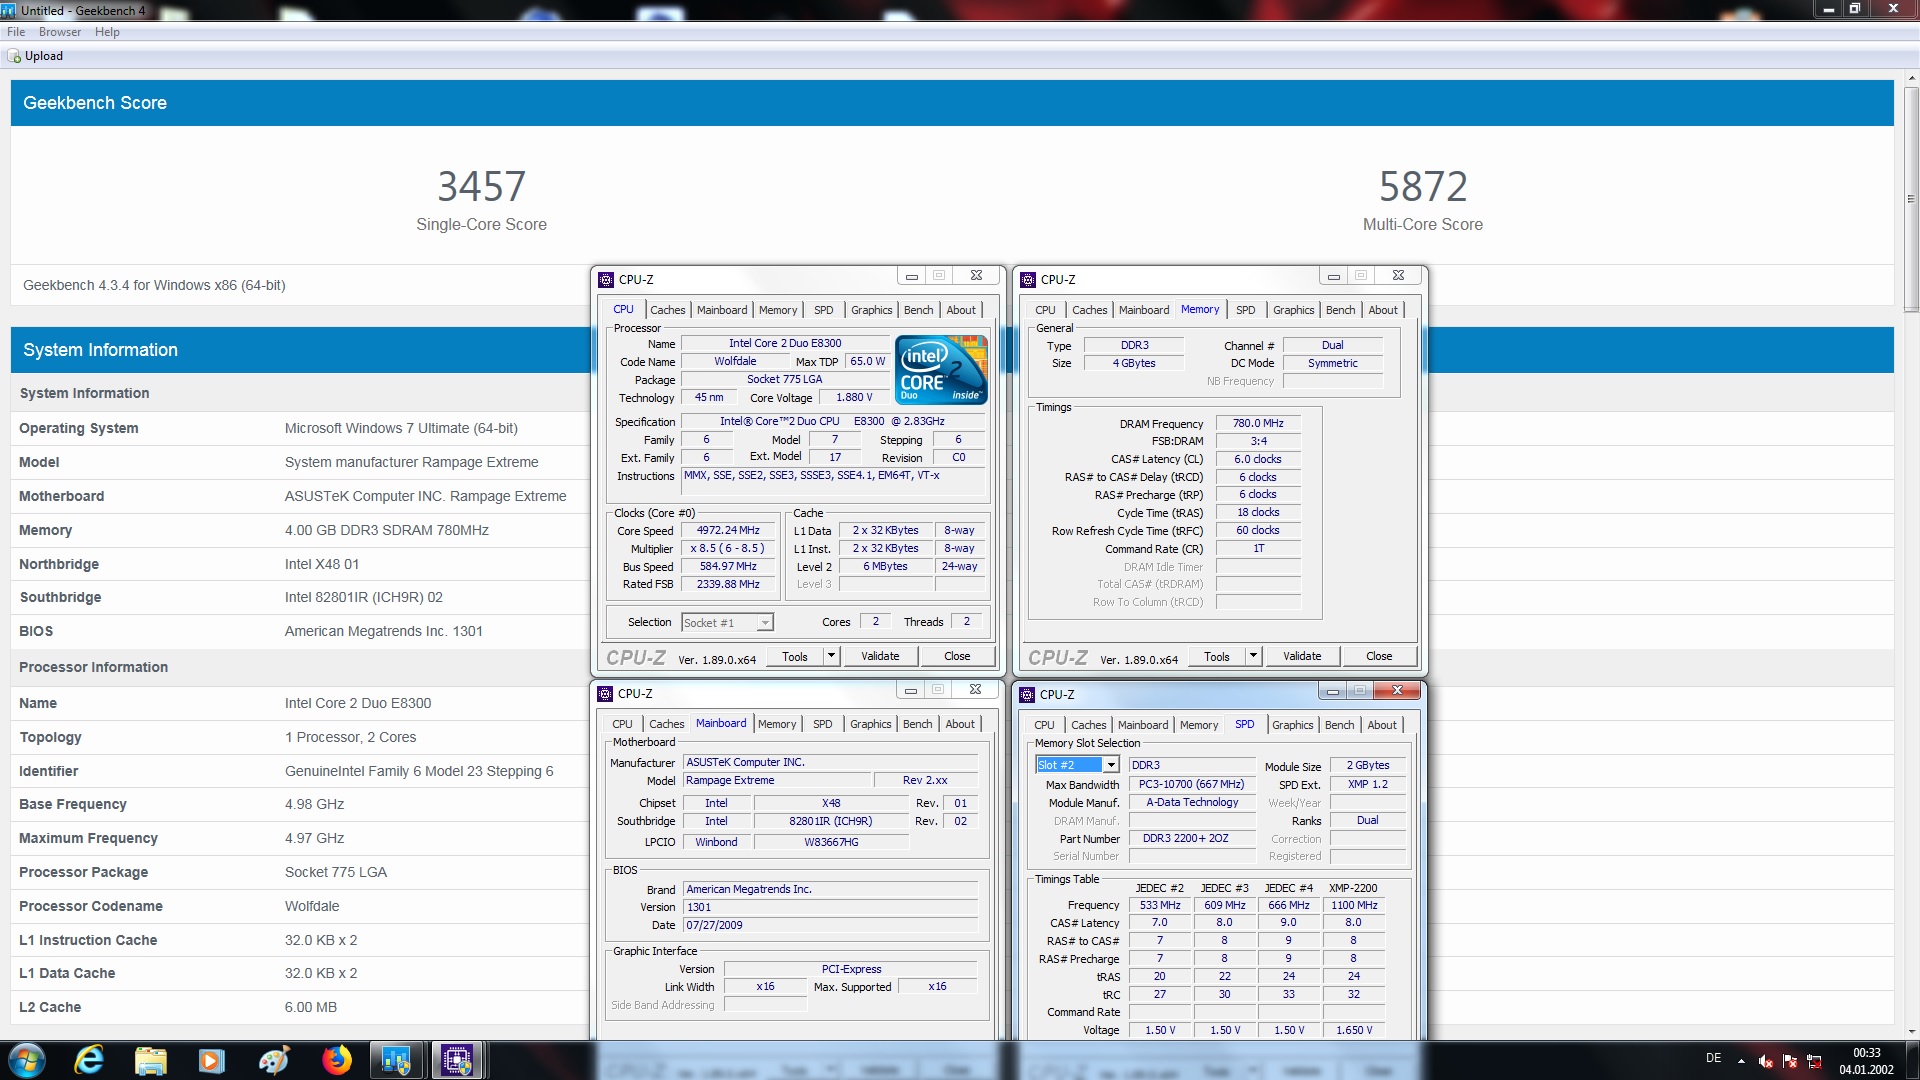
Task: Click the Intel Core 2 Duo logo in CPU-Z
Action: (x=942, y=370)
